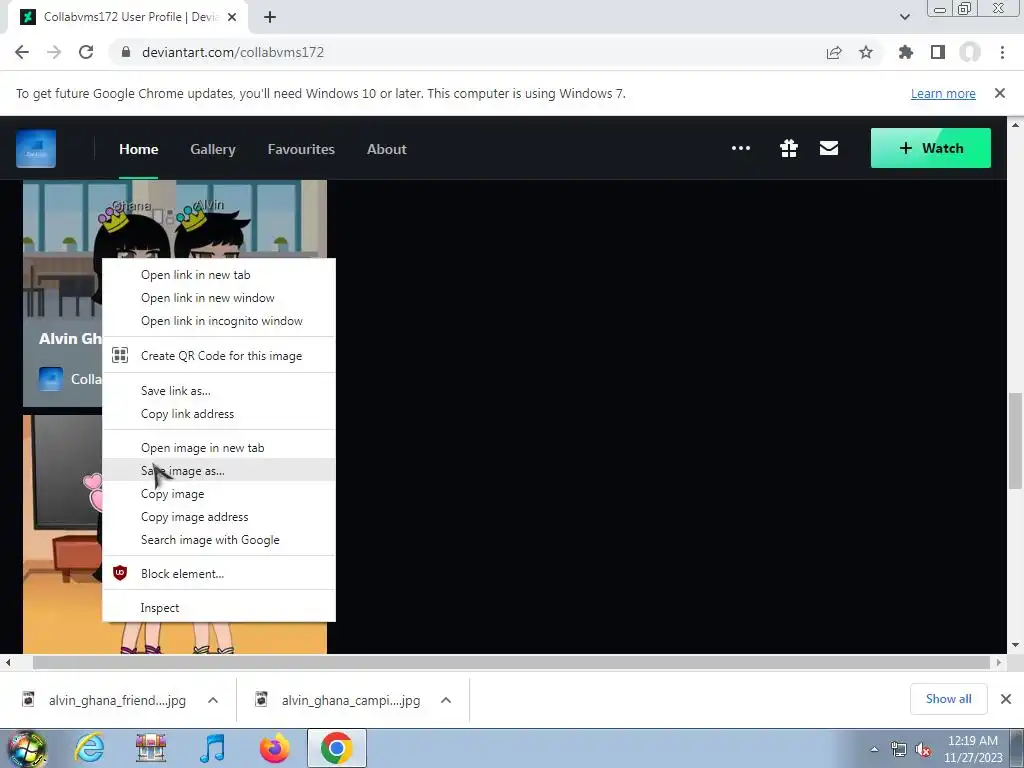
Task: Open the Learn more link
Action: [943, 93]
